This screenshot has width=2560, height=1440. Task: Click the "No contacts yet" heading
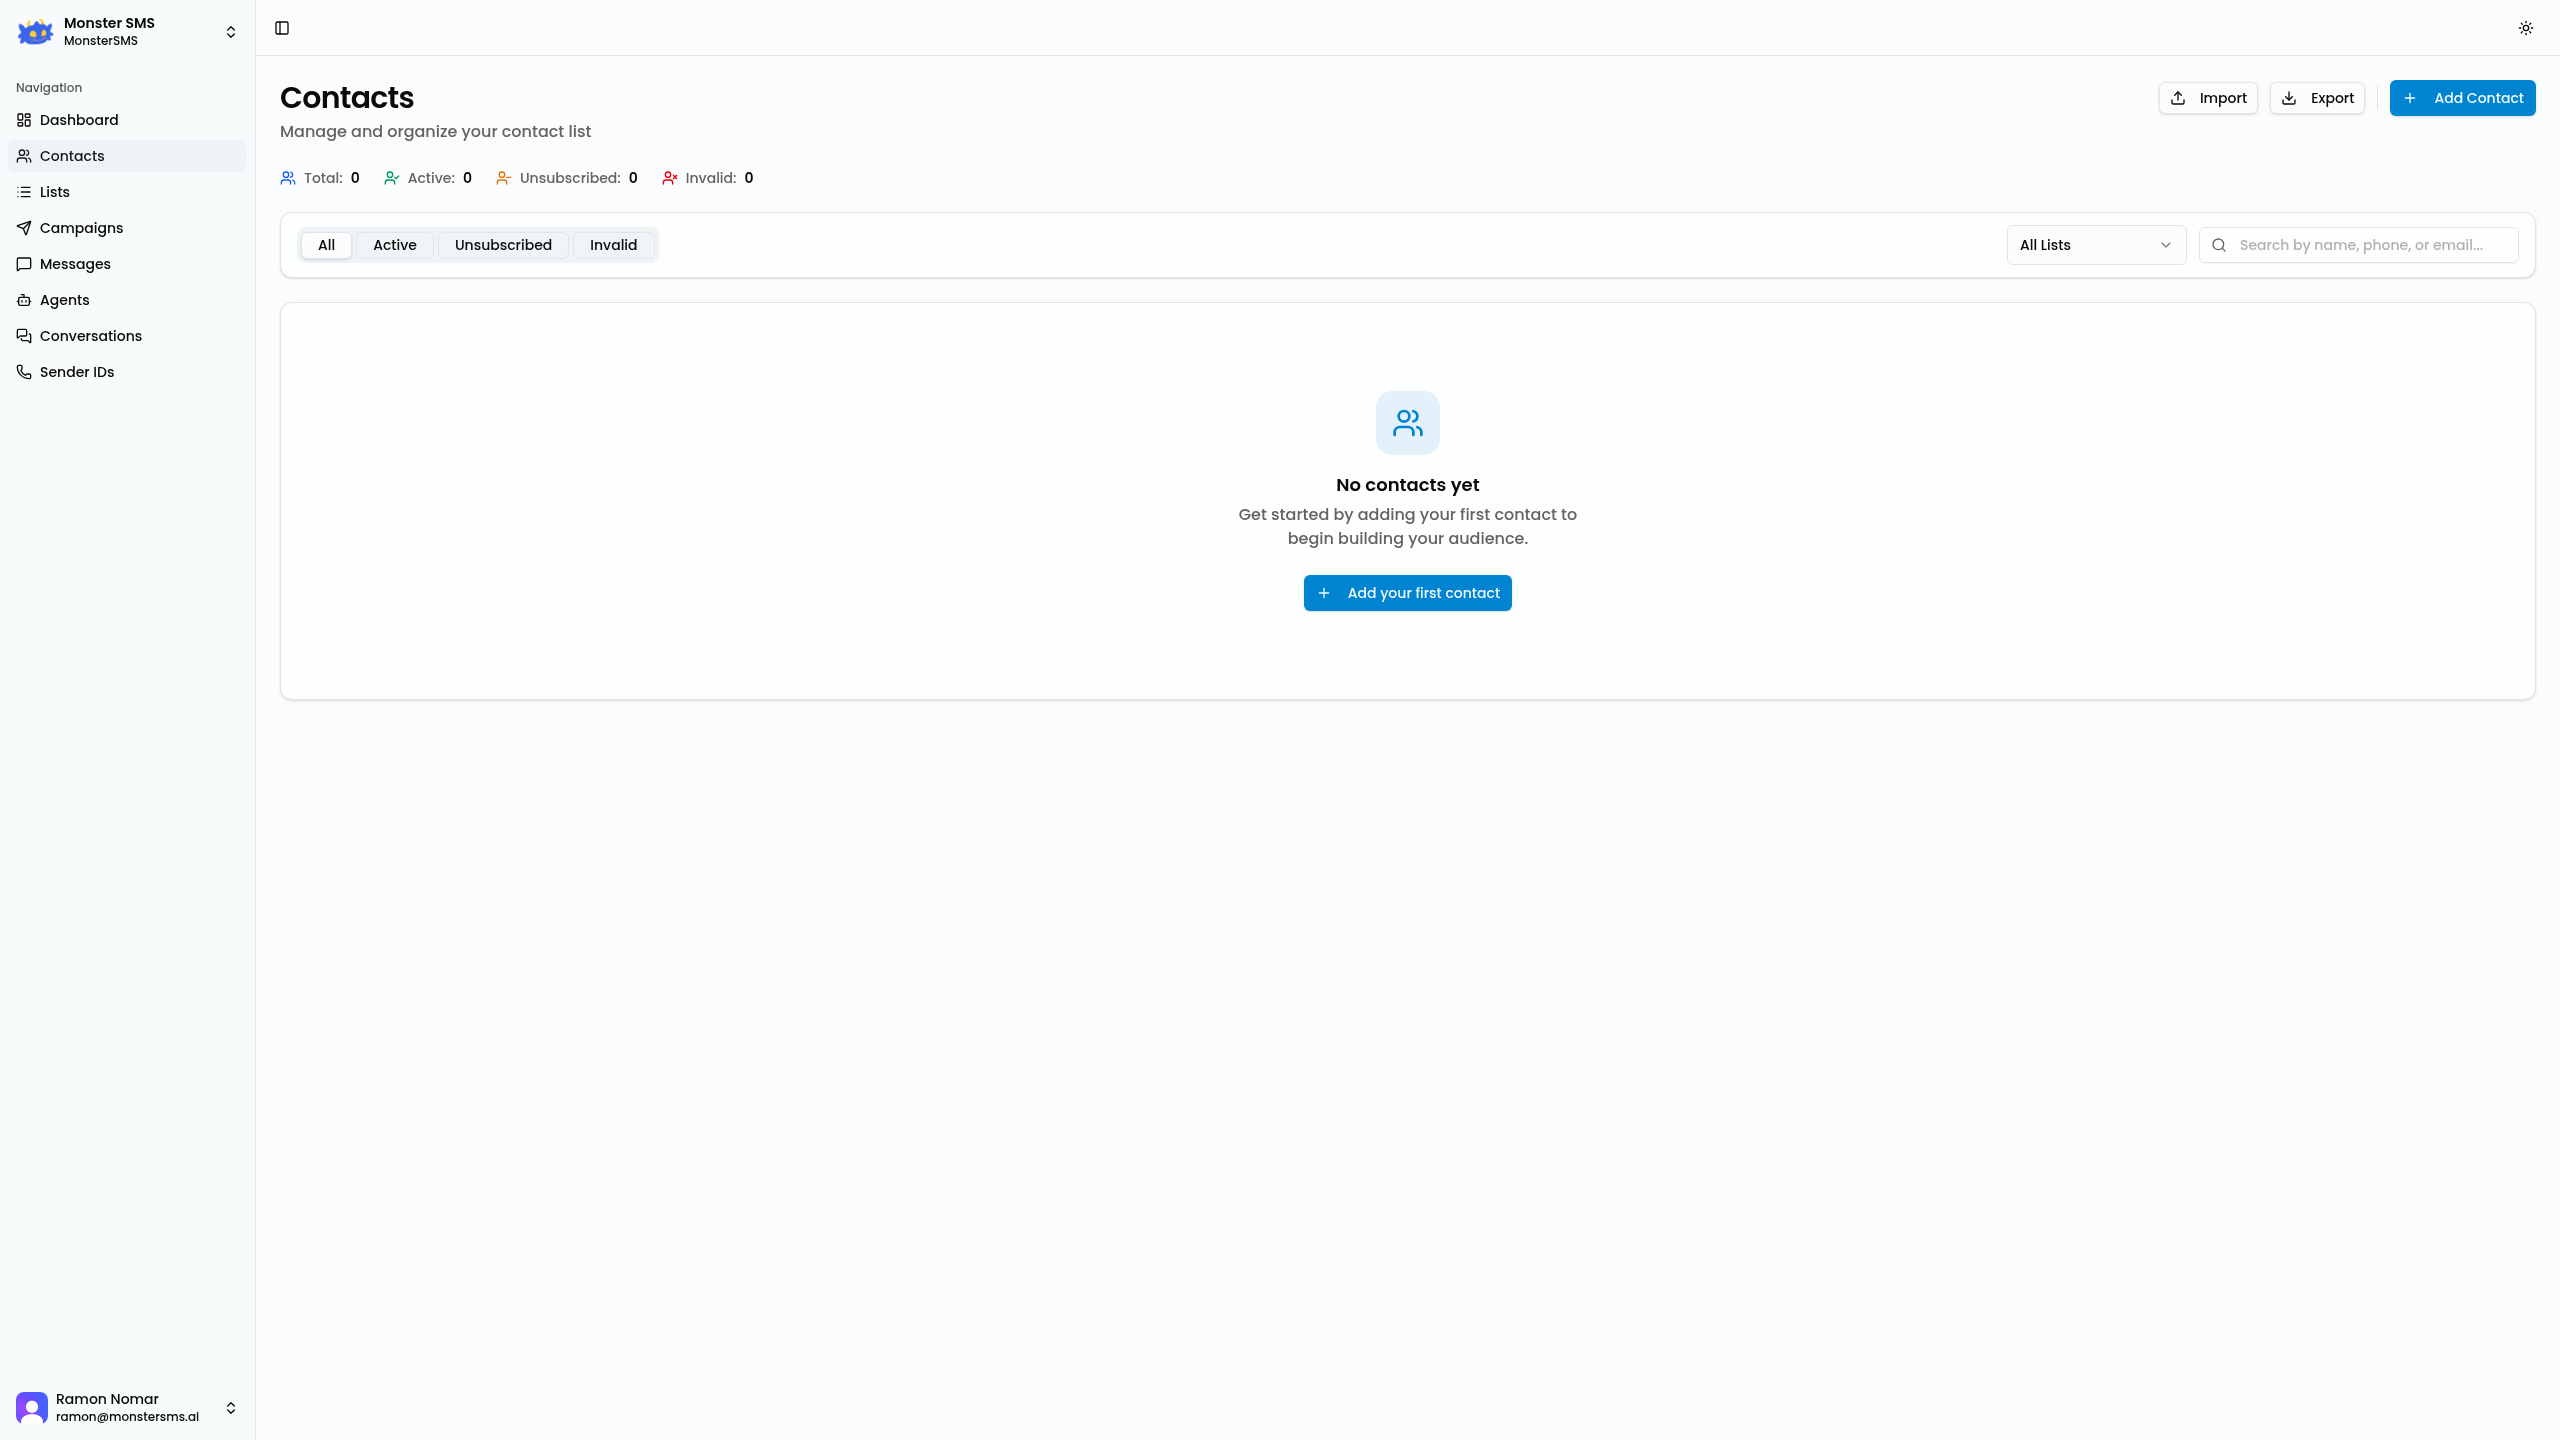[x=1407, y=485]
